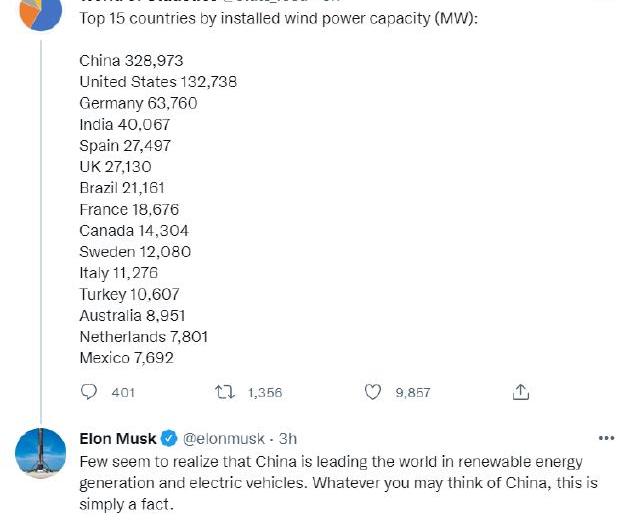The image size is (630, 527).
Task: Click the "Top 15 countries" tweet heading text
Action: (x=278, y=19)
